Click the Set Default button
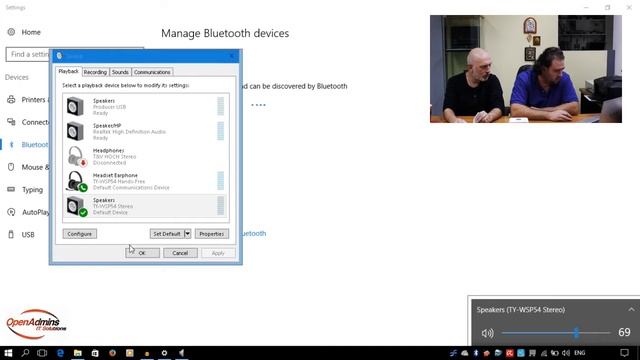Screen dimensions: 640x360 167,234
